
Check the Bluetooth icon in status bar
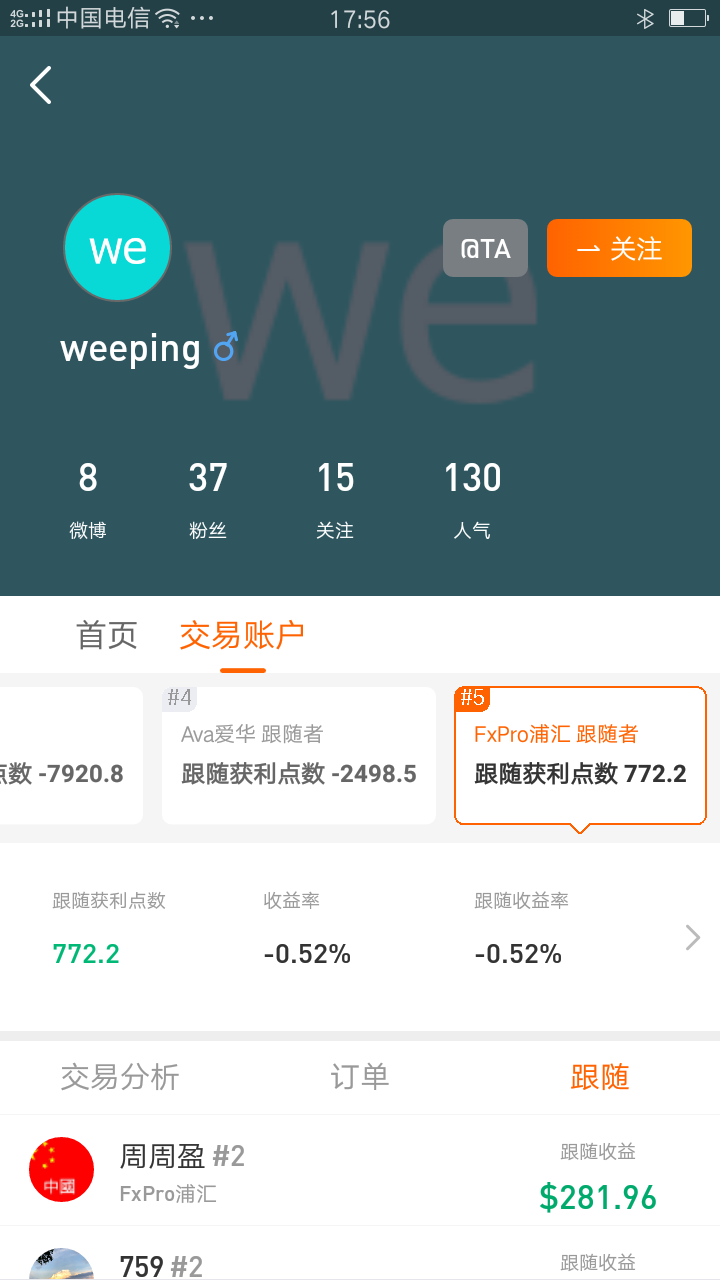[x=645, y=18]
